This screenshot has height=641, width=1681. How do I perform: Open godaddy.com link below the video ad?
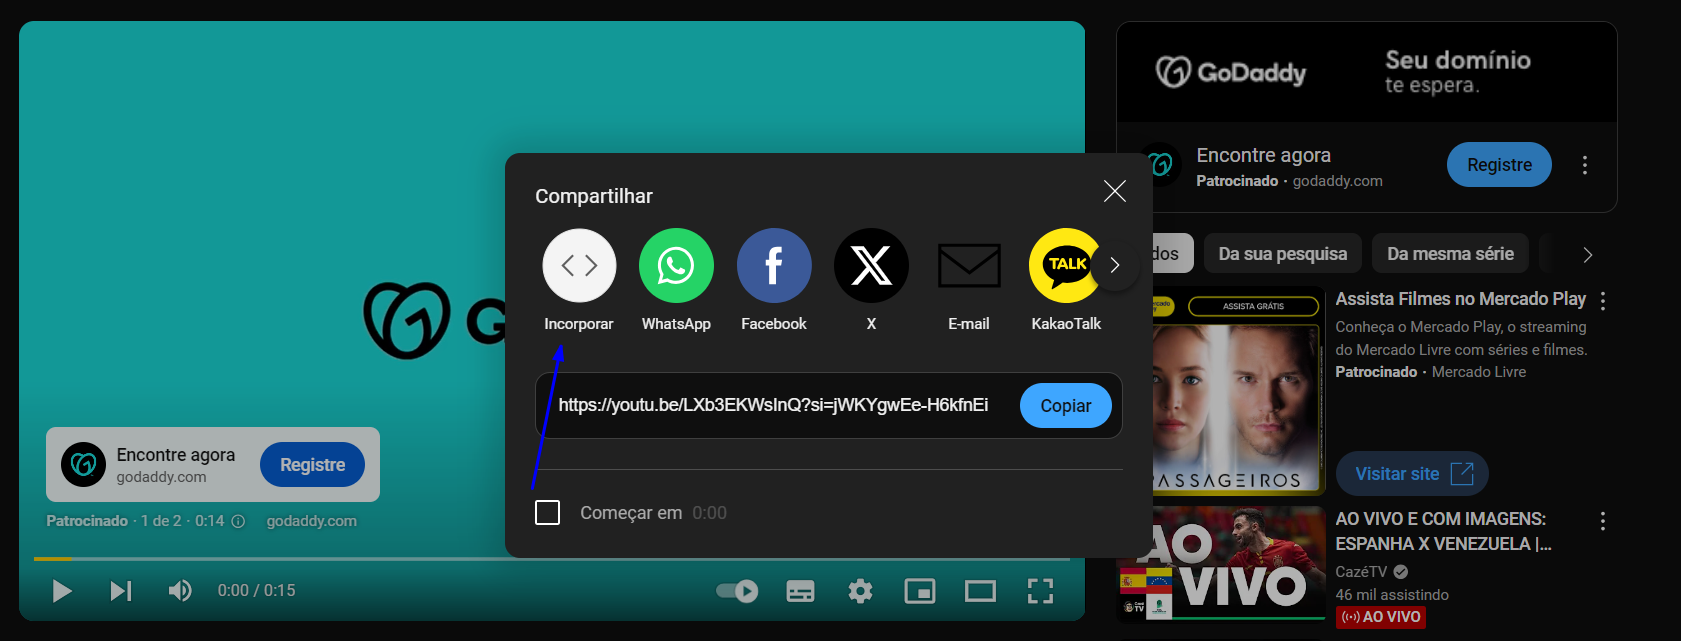(311, 521)
